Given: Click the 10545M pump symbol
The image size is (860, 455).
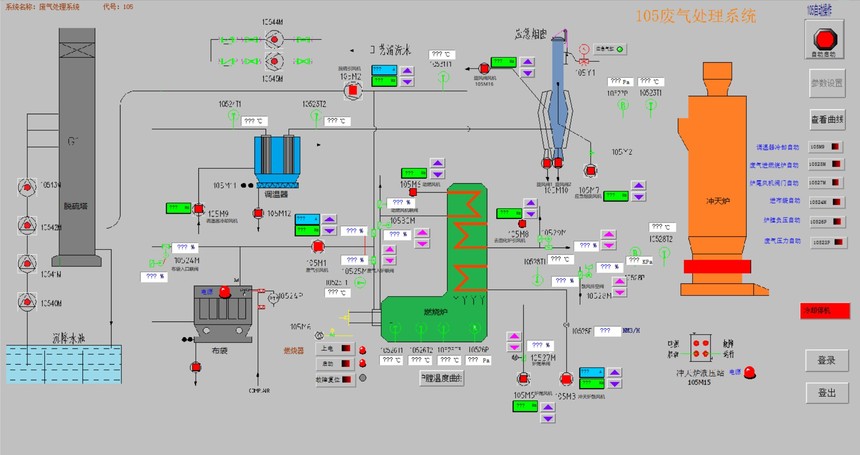Looking at the screenshot, I should 274,62.
